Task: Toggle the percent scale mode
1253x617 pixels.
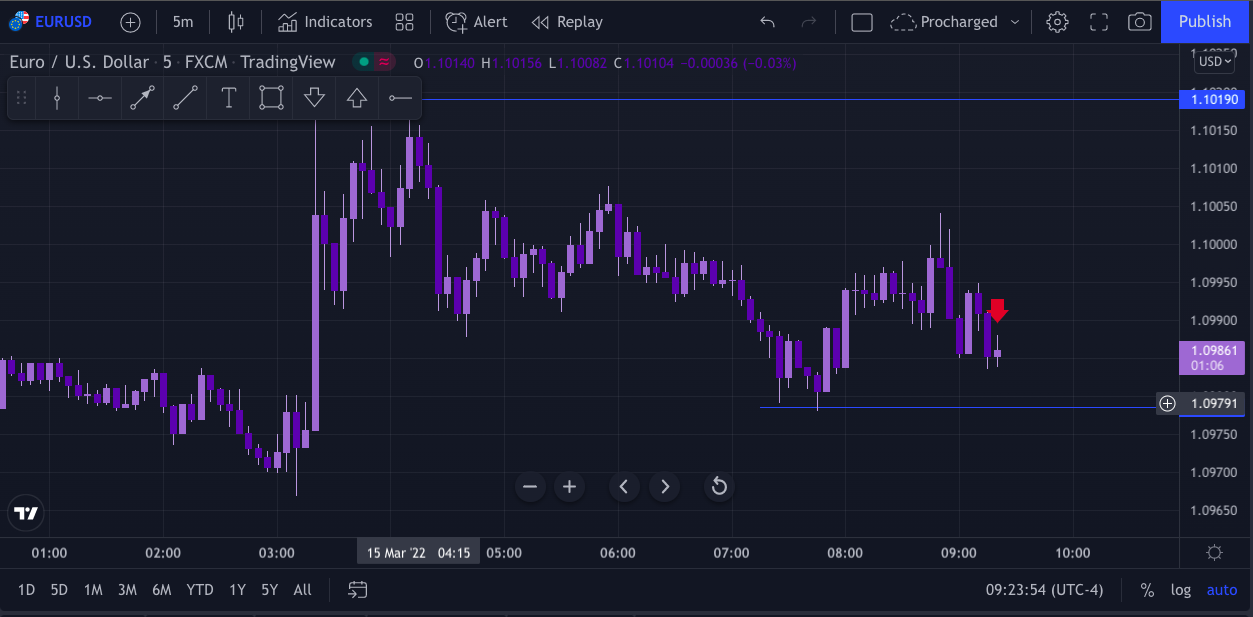Action: coord(1147,590)
